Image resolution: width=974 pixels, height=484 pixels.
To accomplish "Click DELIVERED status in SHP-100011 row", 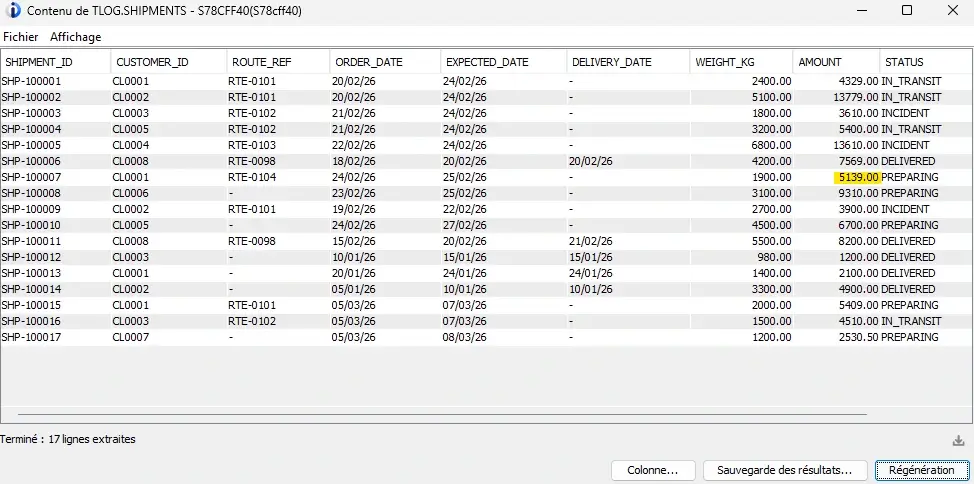I will pyautogui.click(x=908, y=241).
